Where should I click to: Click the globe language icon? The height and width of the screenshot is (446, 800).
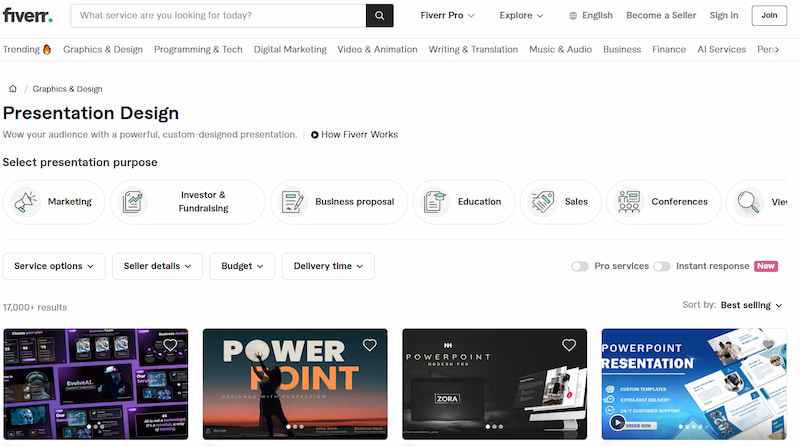(573, 16)
